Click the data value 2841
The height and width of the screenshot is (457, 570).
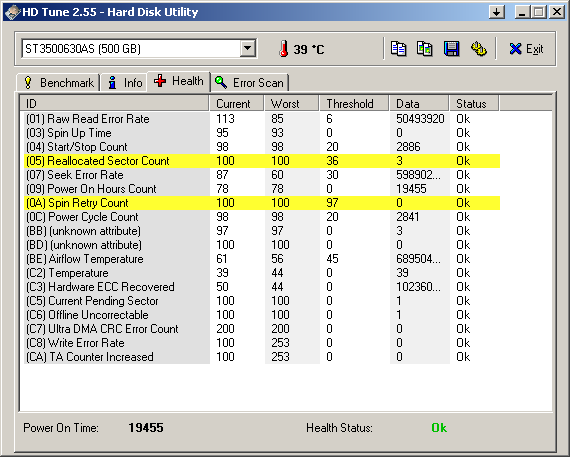point(408,217)
